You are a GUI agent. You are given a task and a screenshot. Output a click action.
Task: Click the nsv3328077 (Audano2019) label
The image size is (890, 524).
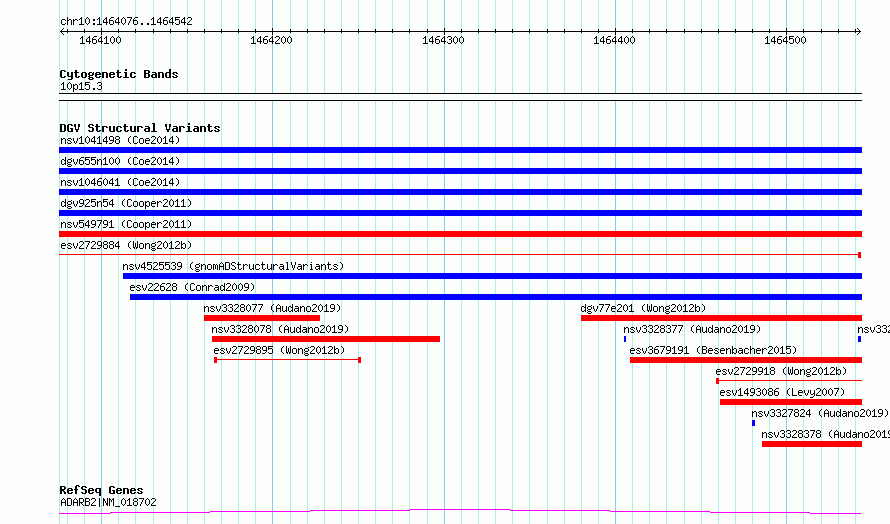coord(272,308)
